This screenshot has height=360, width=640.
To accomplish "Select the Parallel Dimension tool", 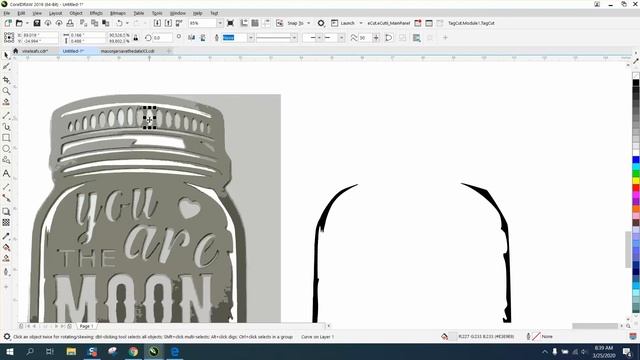I will click(x=6, y=187).
